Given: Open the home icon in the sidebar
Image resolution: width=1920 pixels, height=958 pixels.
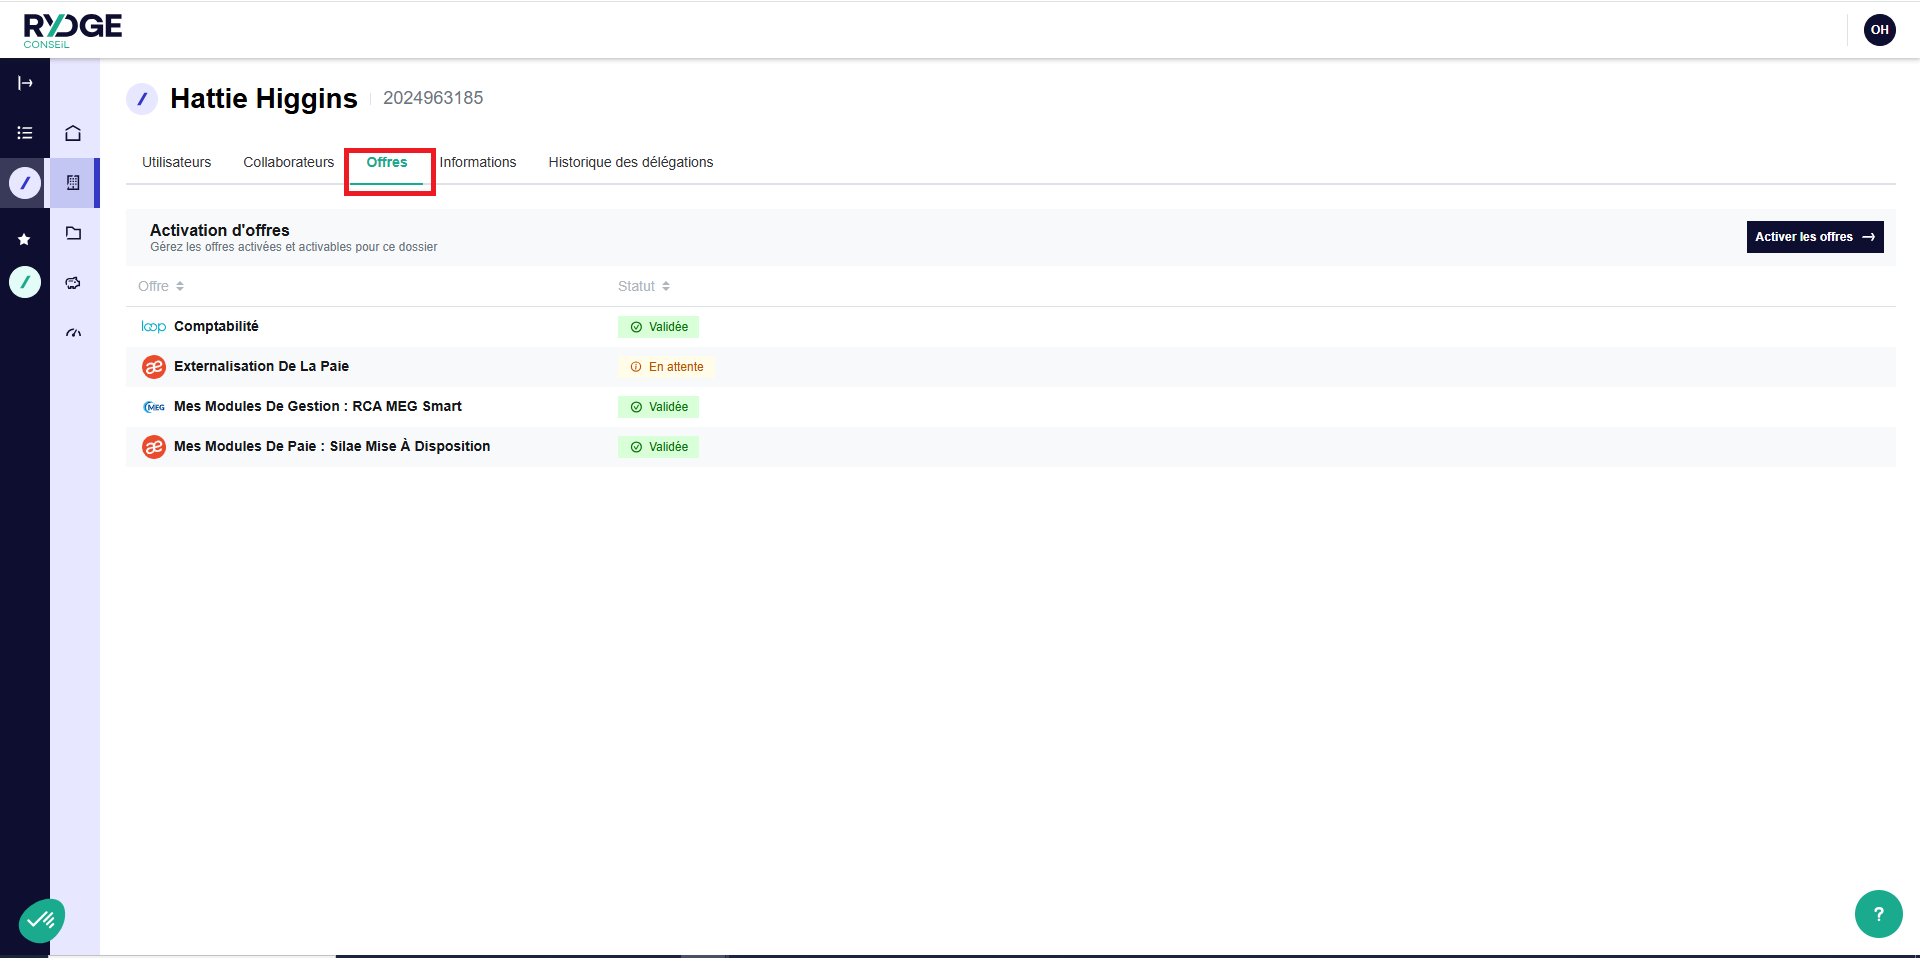Looking at the screenshot, I should (73, 133).
